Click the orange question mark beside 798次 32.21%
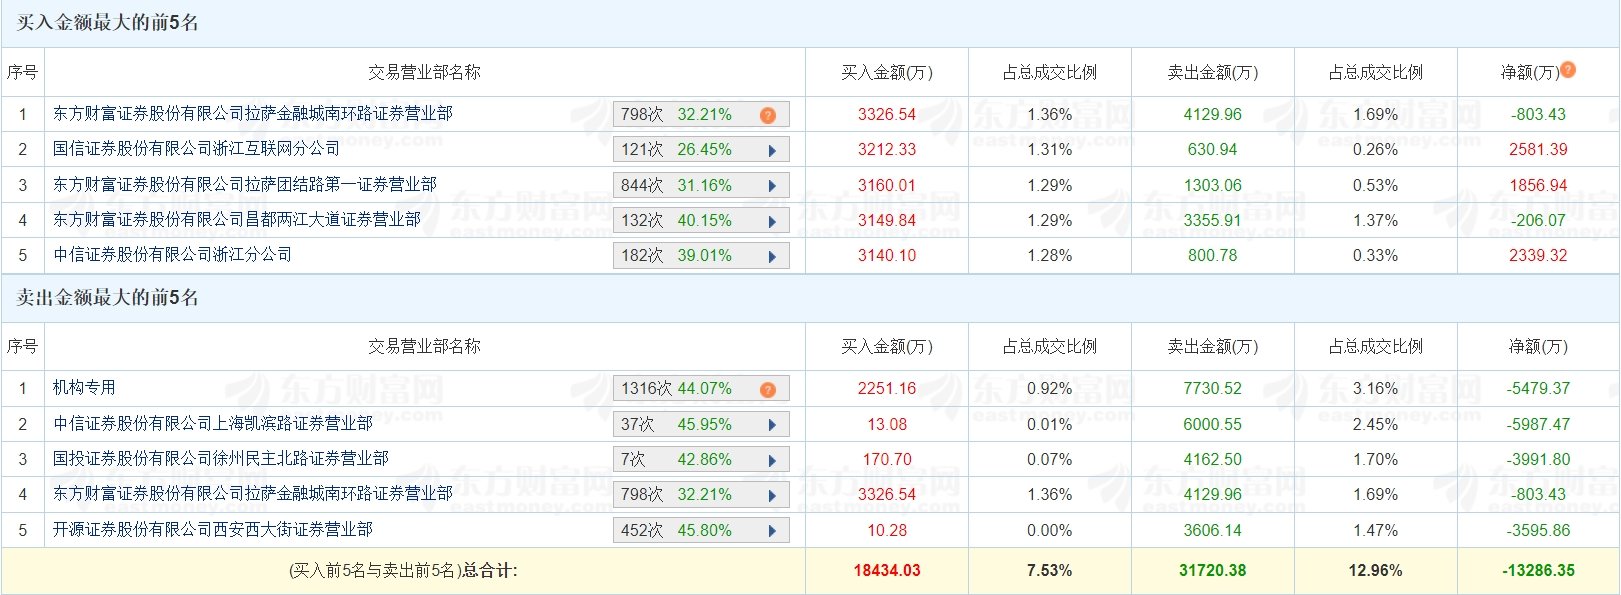1621x595 pixels. pyautogui.click(x=767, y=115)
